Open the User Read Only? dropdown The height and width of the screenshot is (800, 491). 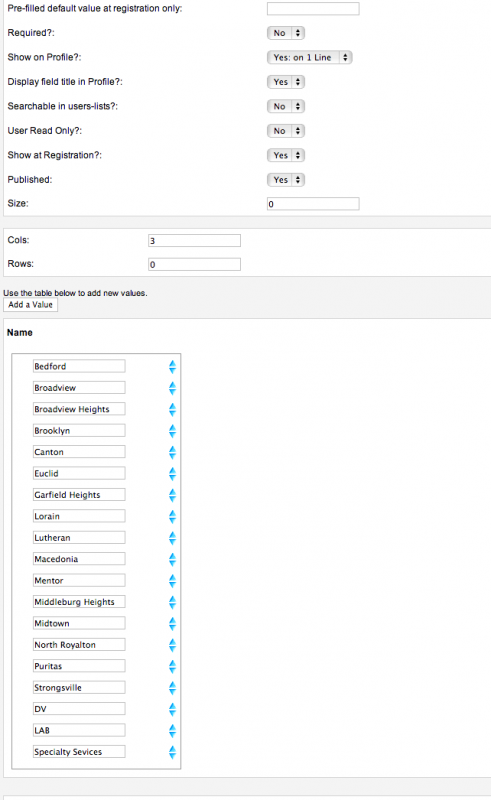tap(286, 131)
